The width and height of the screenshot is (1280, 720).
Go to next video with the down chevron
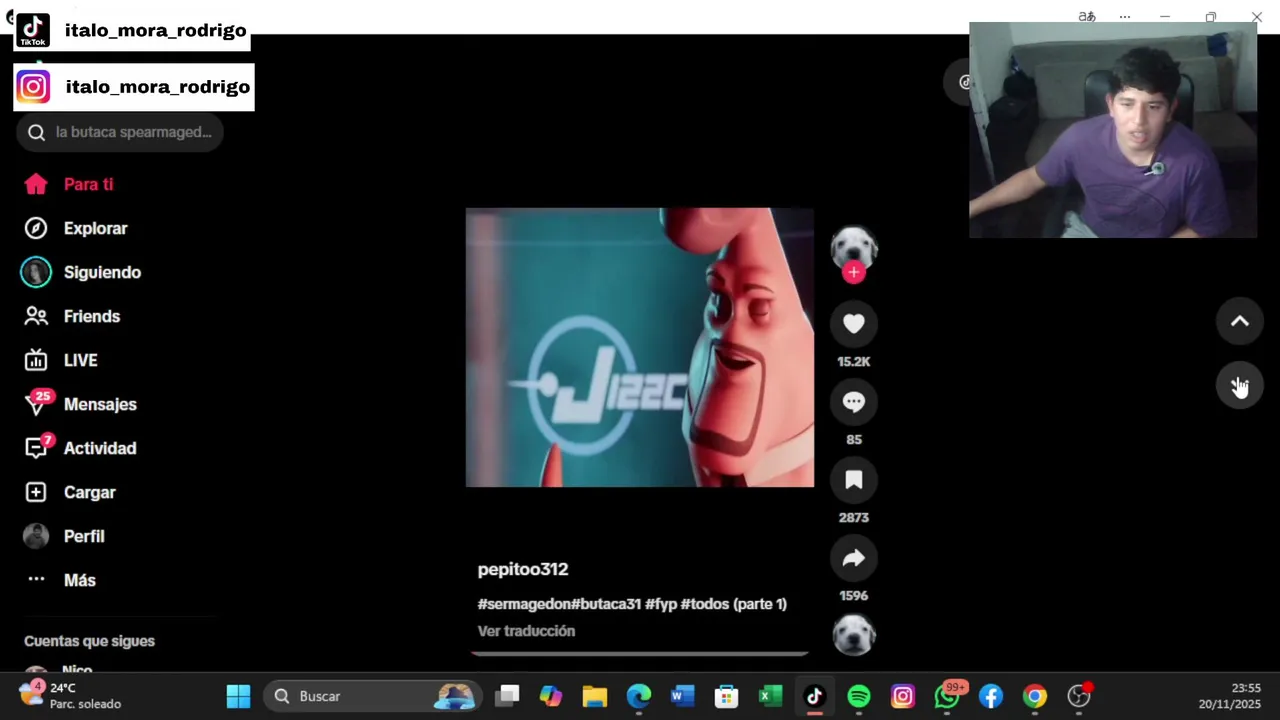(1240, 385)
